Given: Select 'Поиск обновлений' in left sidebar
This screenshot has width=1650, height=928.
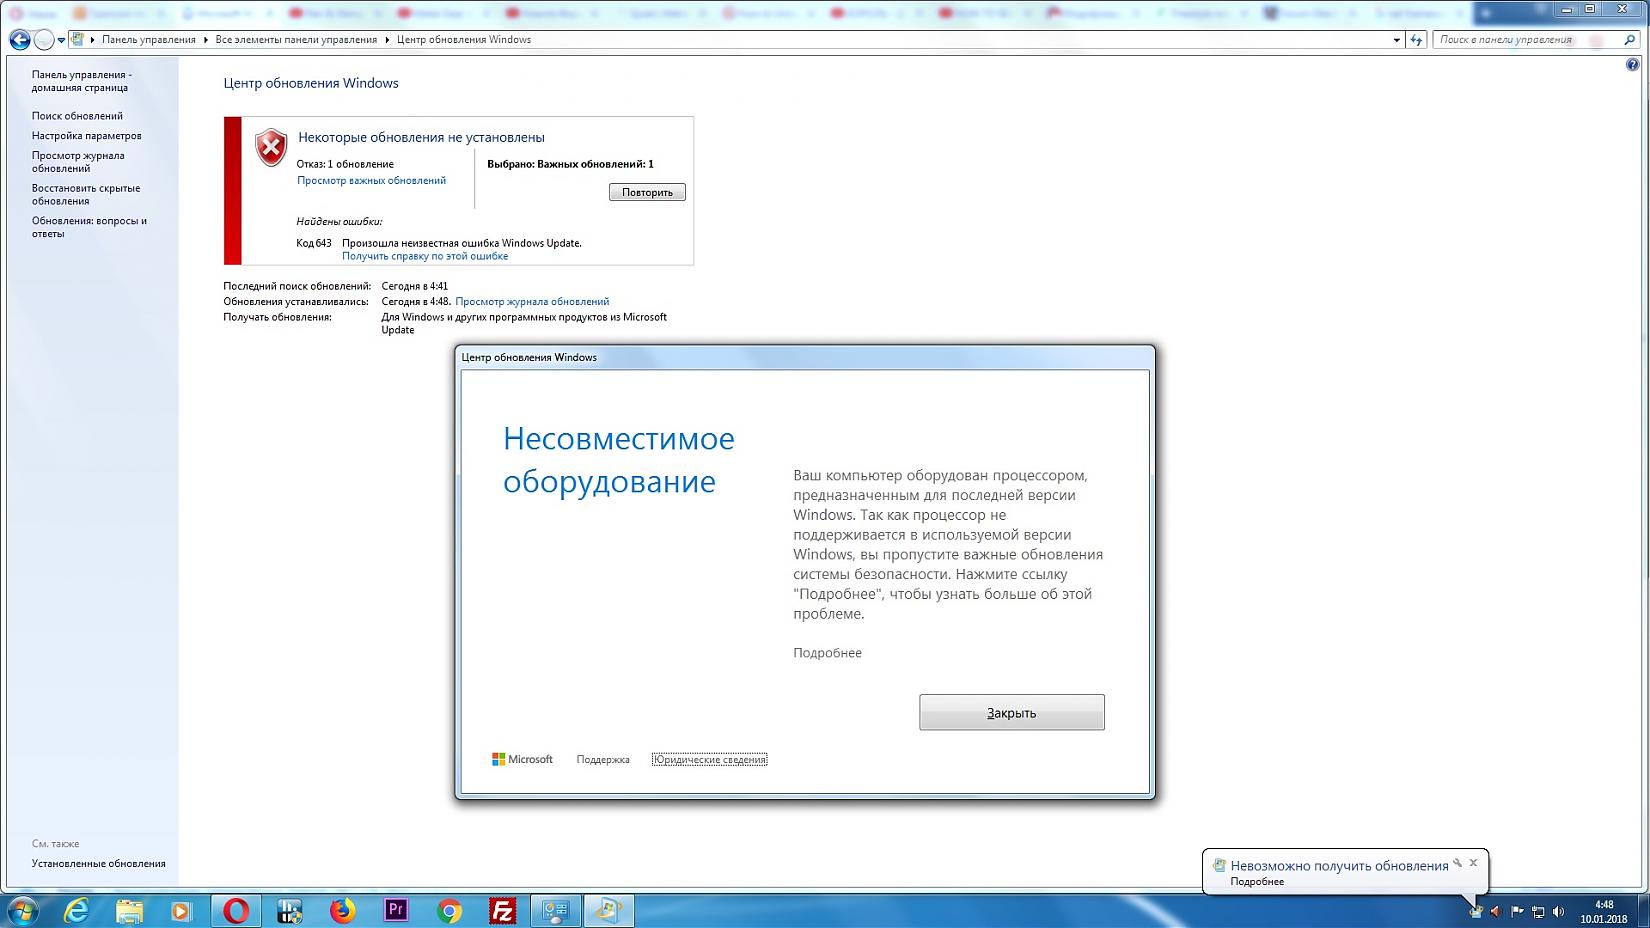Looking at the screenshot, I should [77, 116].
